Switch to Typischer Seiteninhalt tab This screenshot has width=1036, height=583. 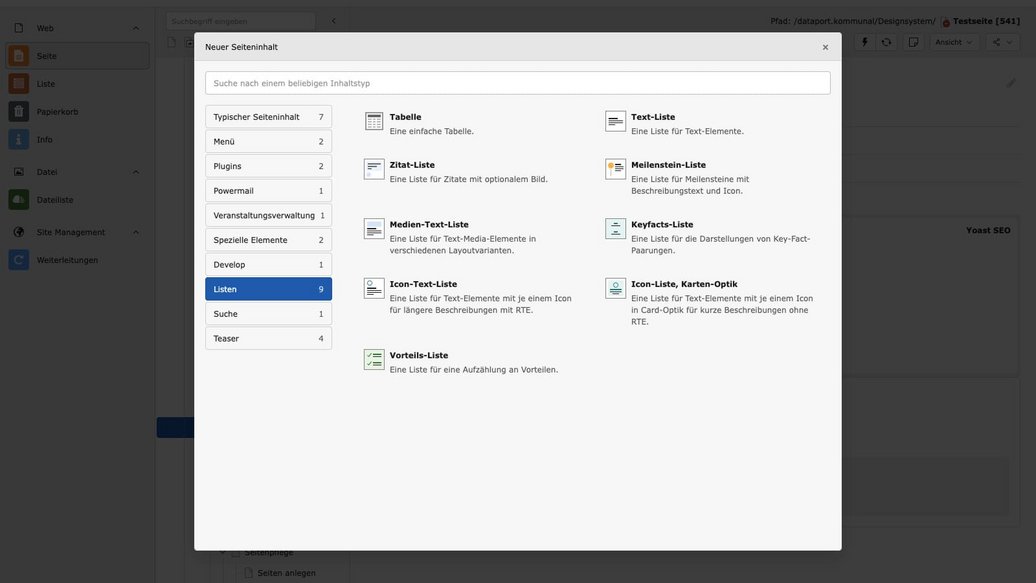tap(268, 117)
